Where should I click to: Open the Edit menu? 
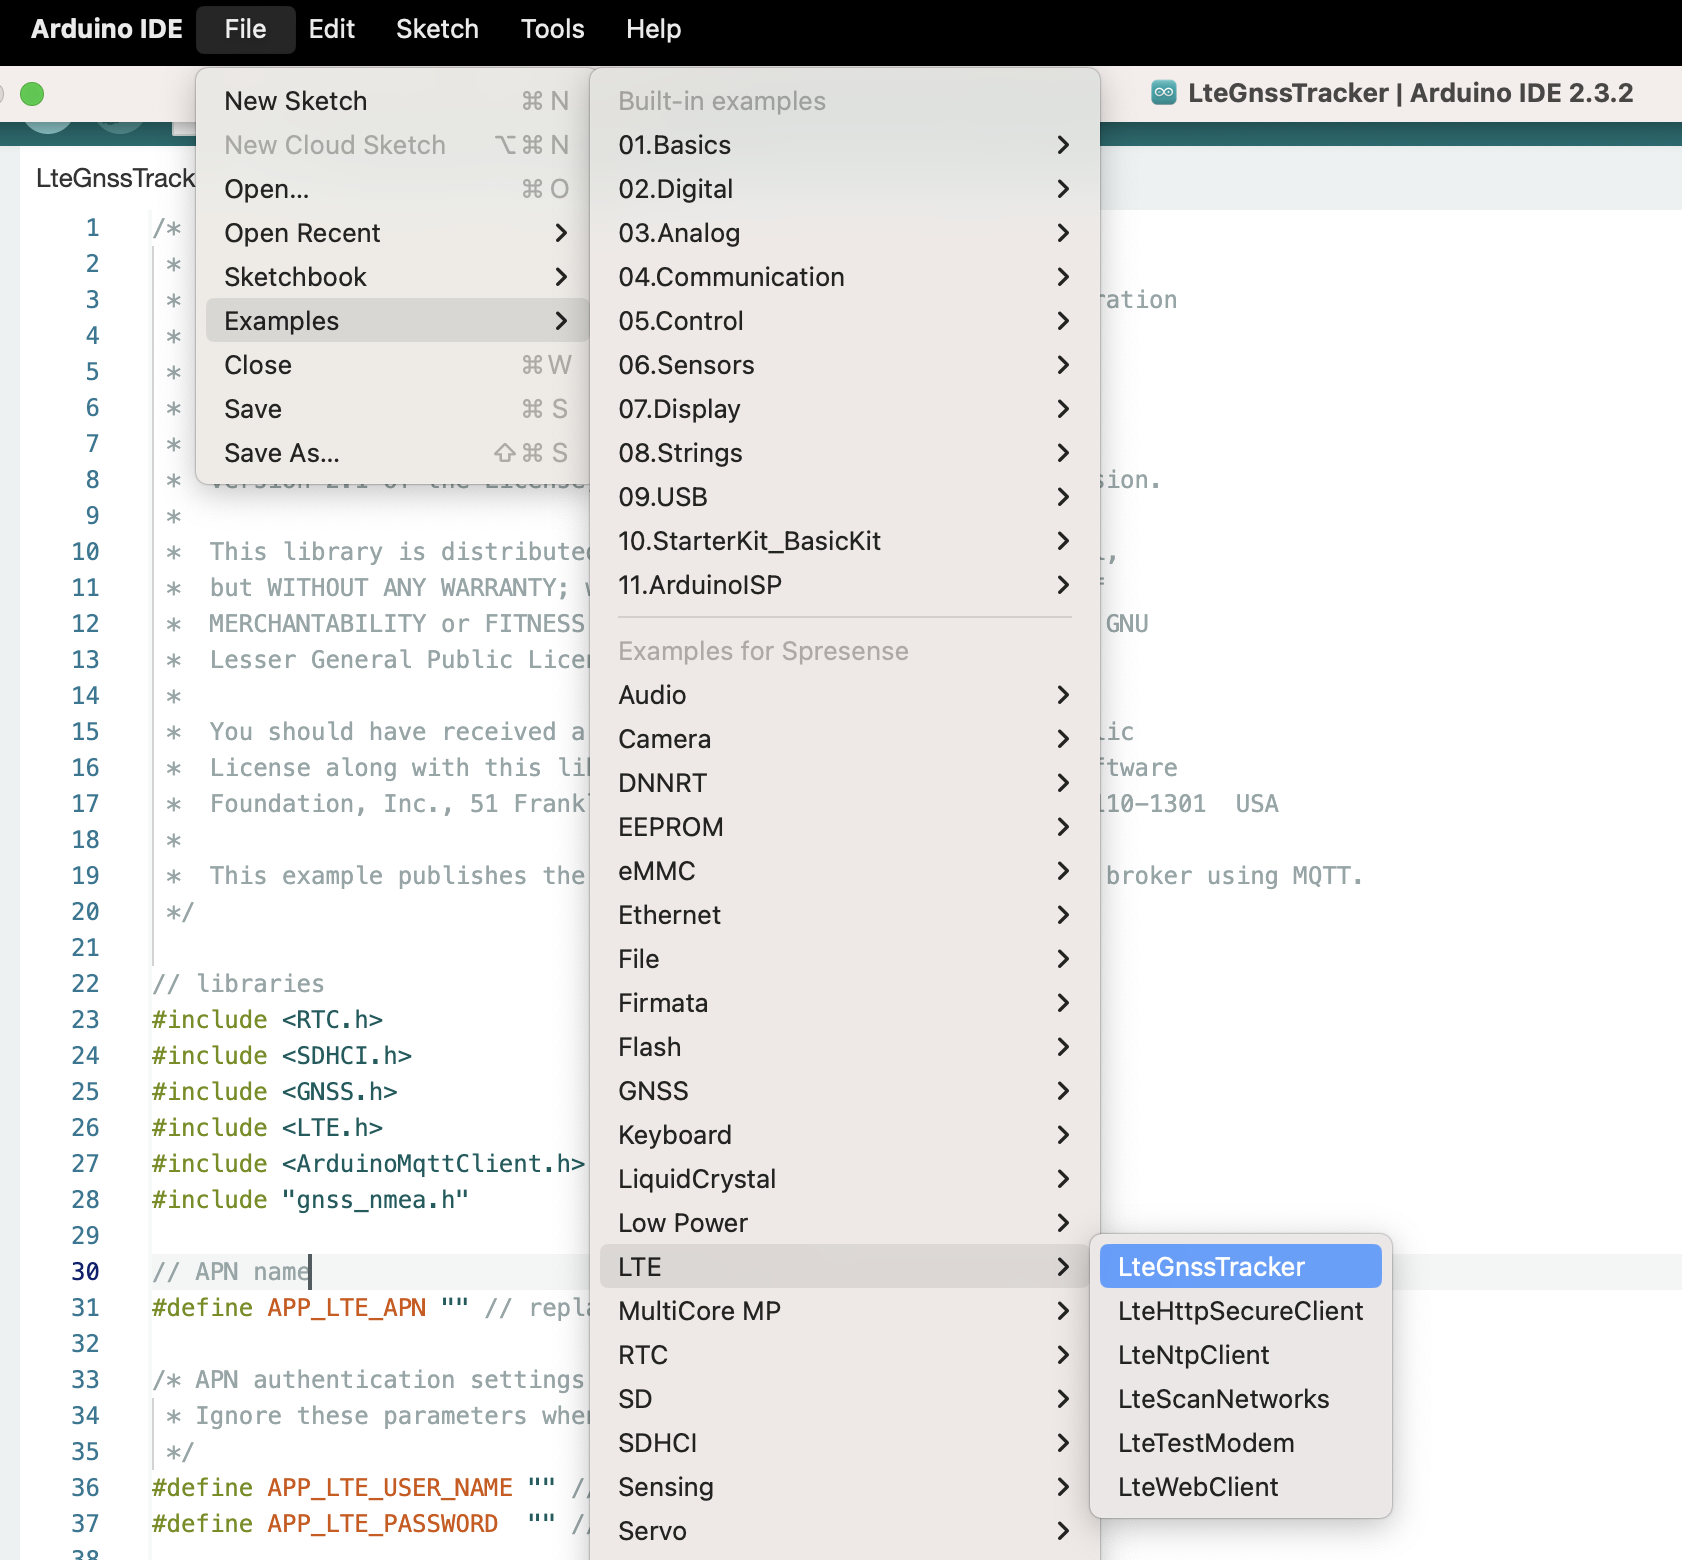[x=331, y=29]
